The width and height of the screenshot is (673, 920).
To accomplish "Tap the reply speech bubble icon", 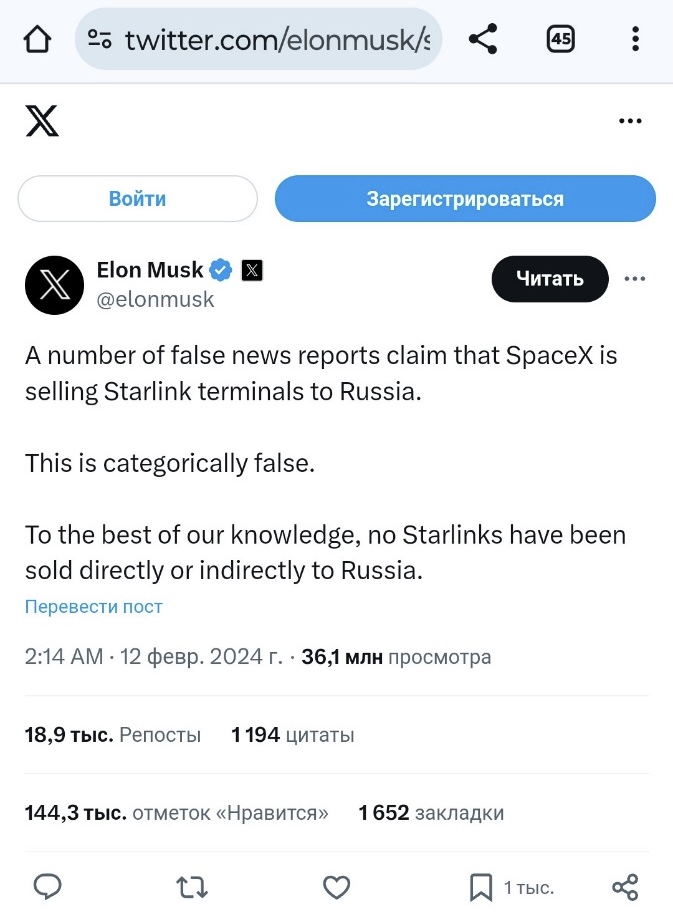I will (x=48, y=887).
